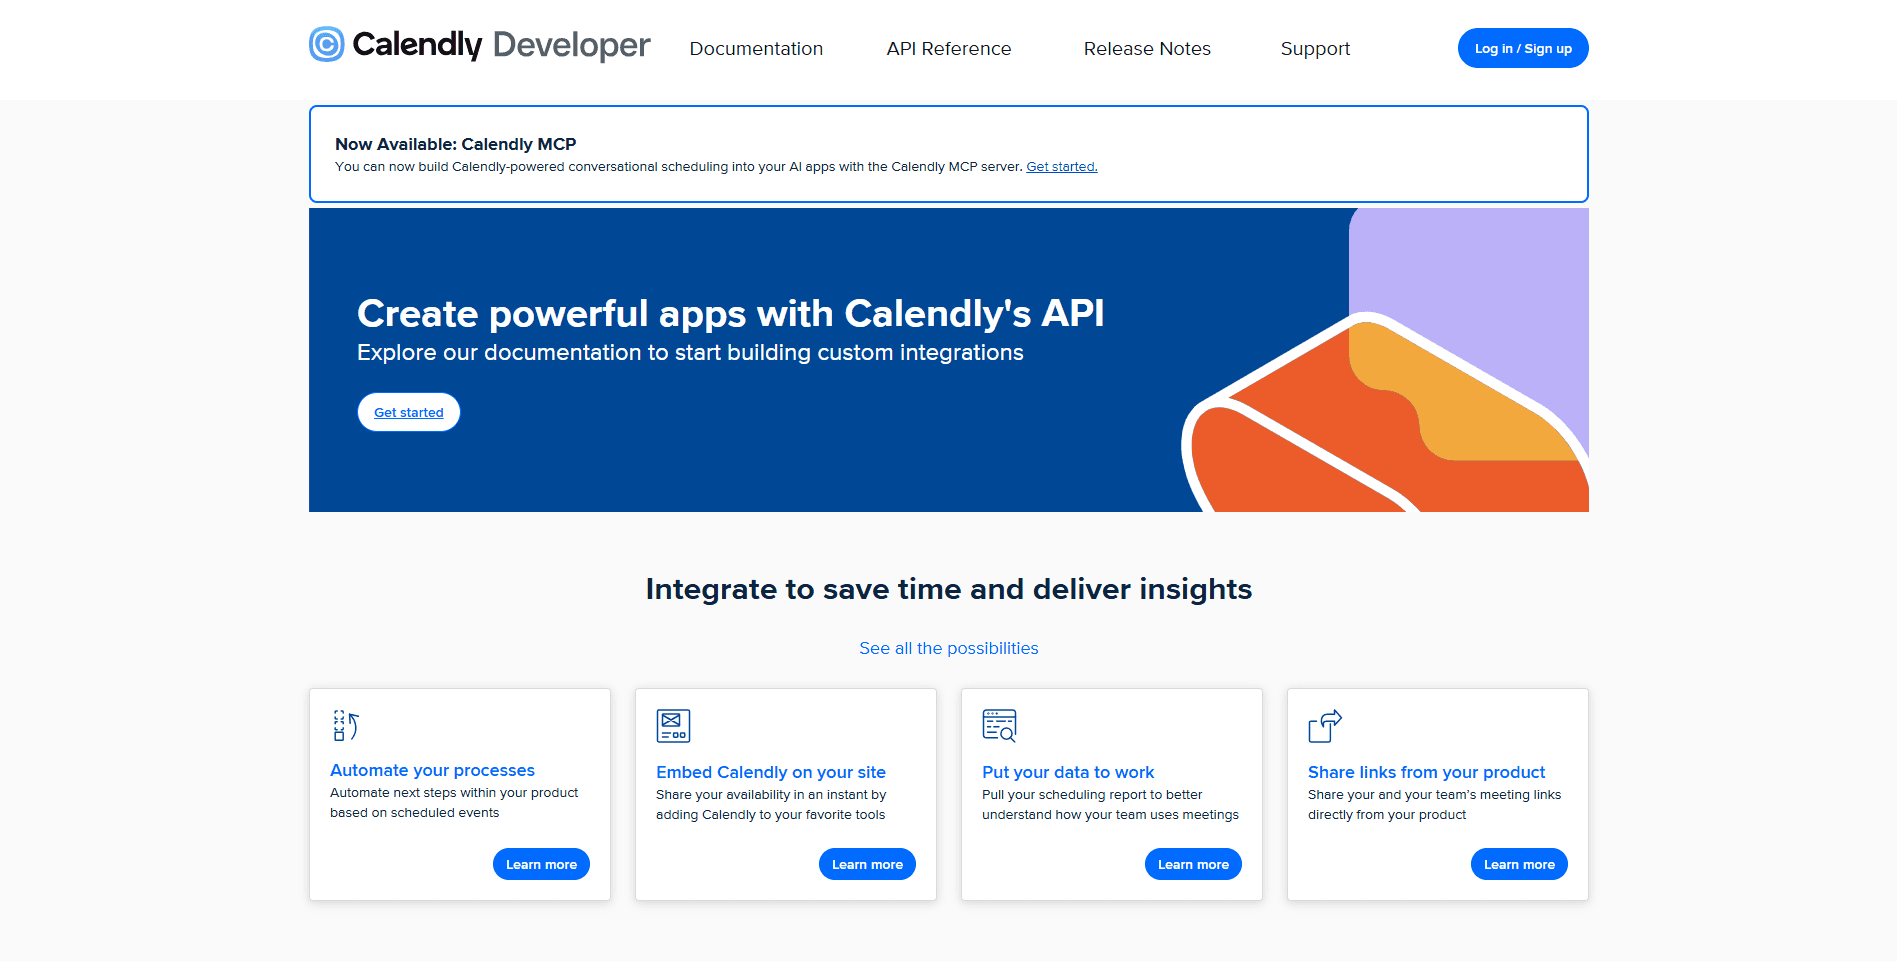Open the Embed Calendly on your site heading
Viewport: 1897px width, 961px height.
tap(771, 772)
